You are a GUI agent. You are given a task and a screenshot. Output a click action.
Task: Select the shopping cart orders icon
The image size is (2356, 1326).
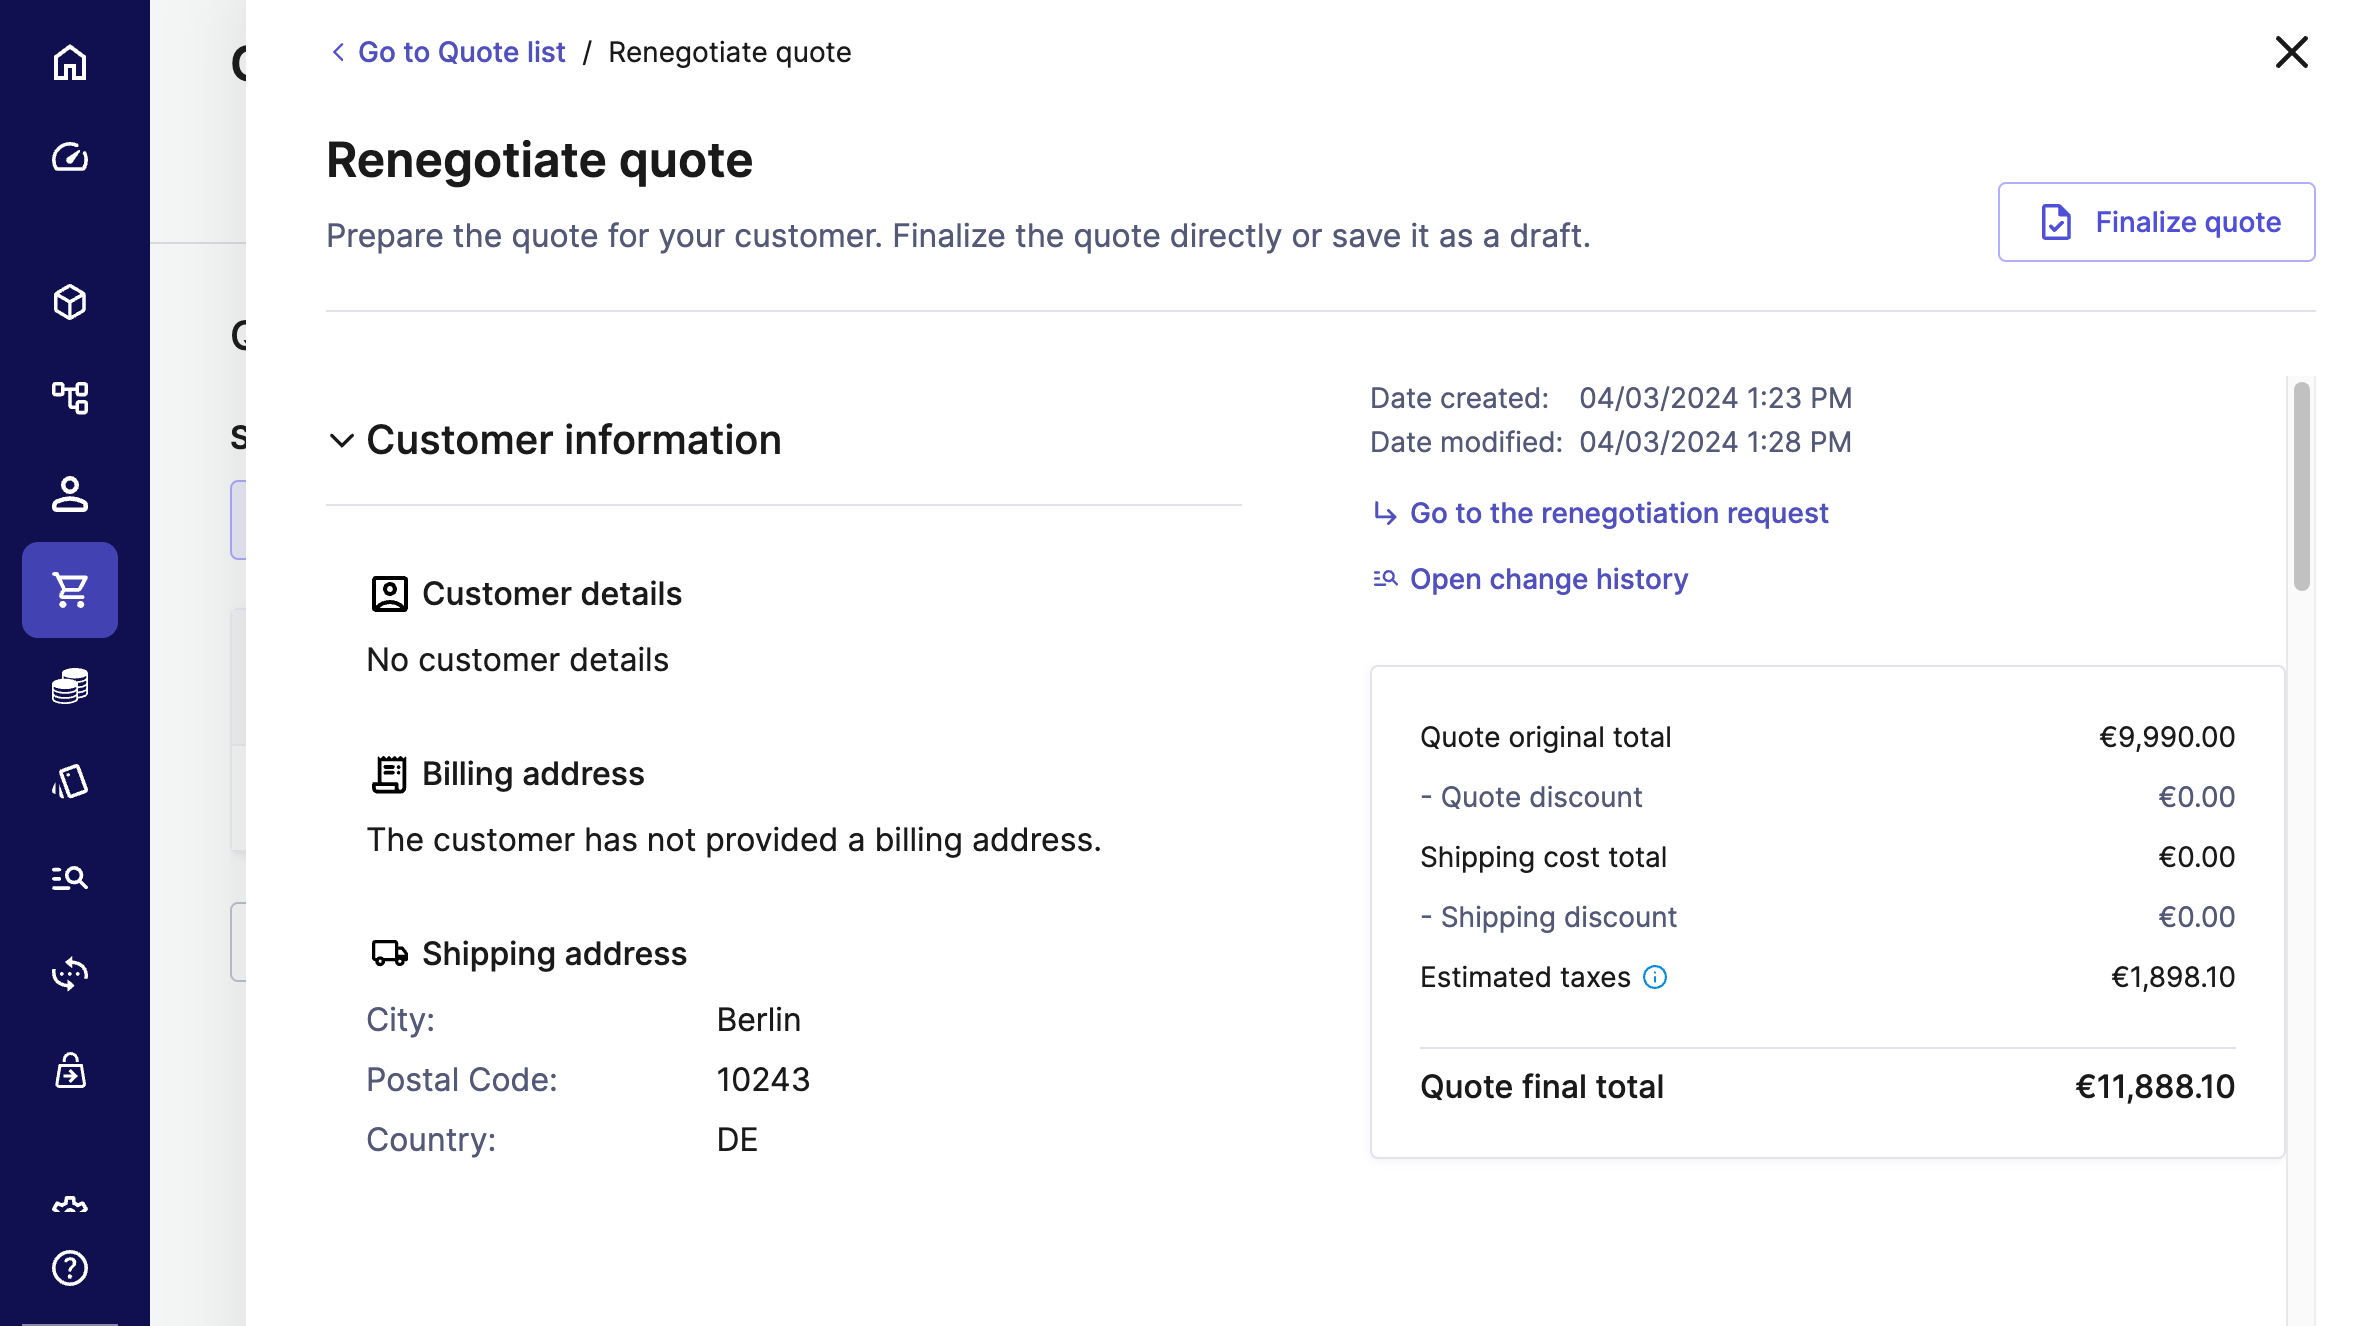click(x=70, y=590)
